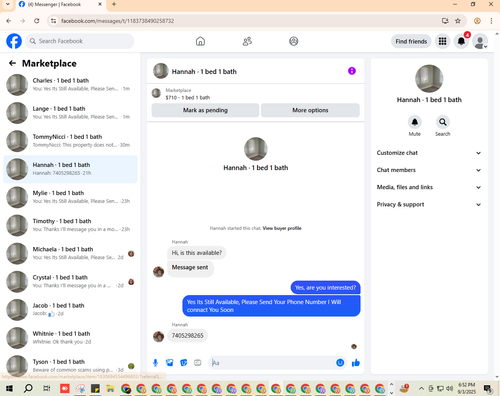The width and height of the screenshot is (500, 396).
Task: Open Crystal - 1 bed 1 bath conversation
Action: tap(70, 281)
